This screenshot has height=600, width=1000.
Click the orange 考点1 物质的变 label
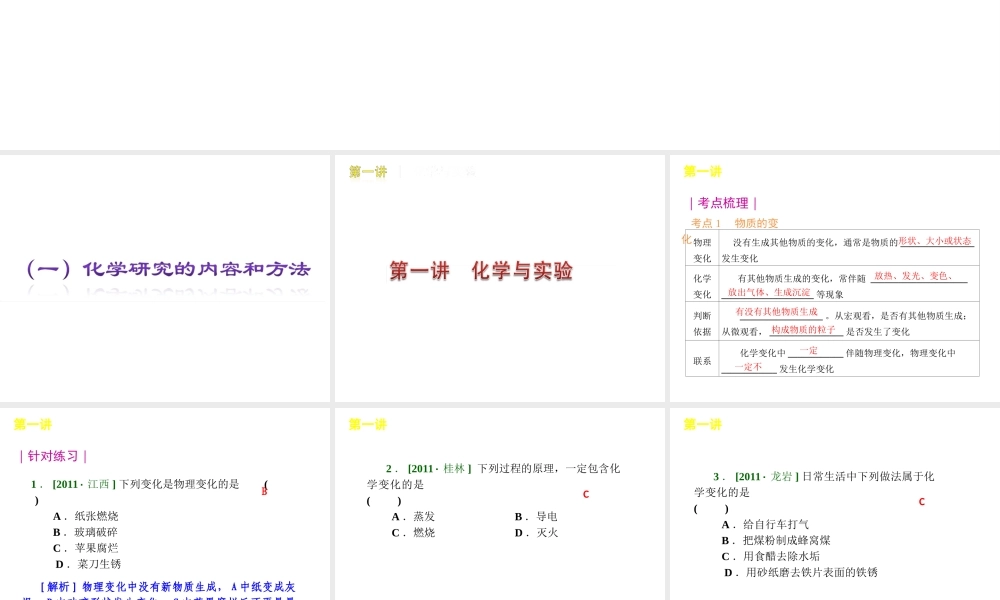(x=735, y=223)
